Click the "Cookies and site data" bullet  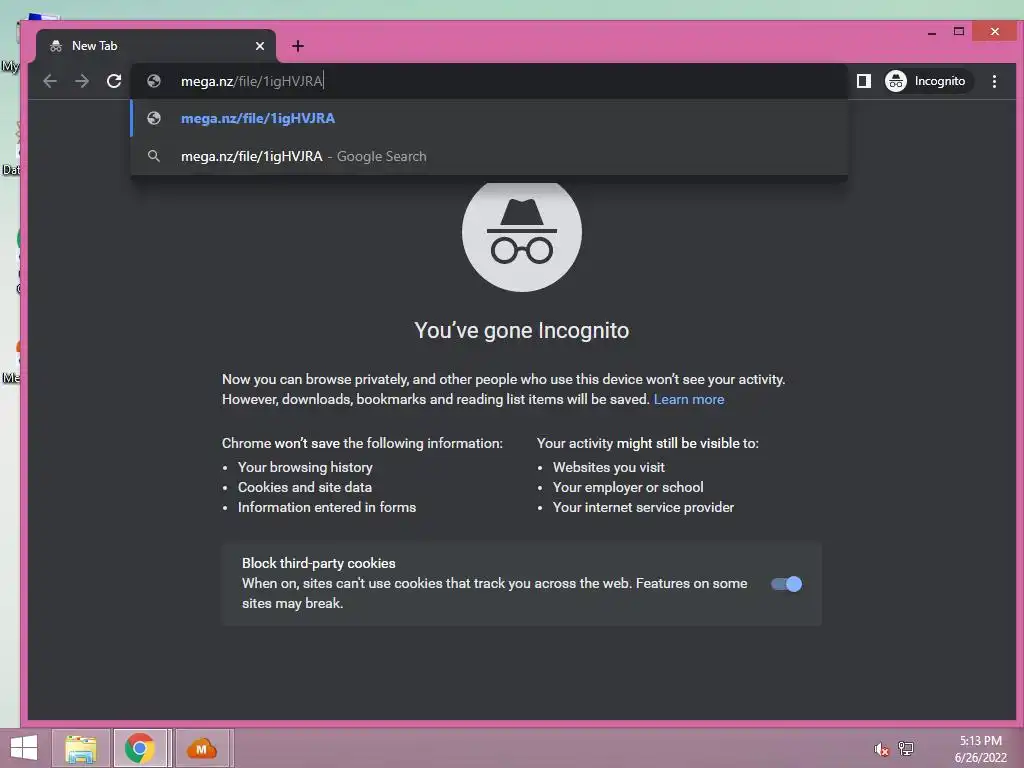tap(305, 487)
